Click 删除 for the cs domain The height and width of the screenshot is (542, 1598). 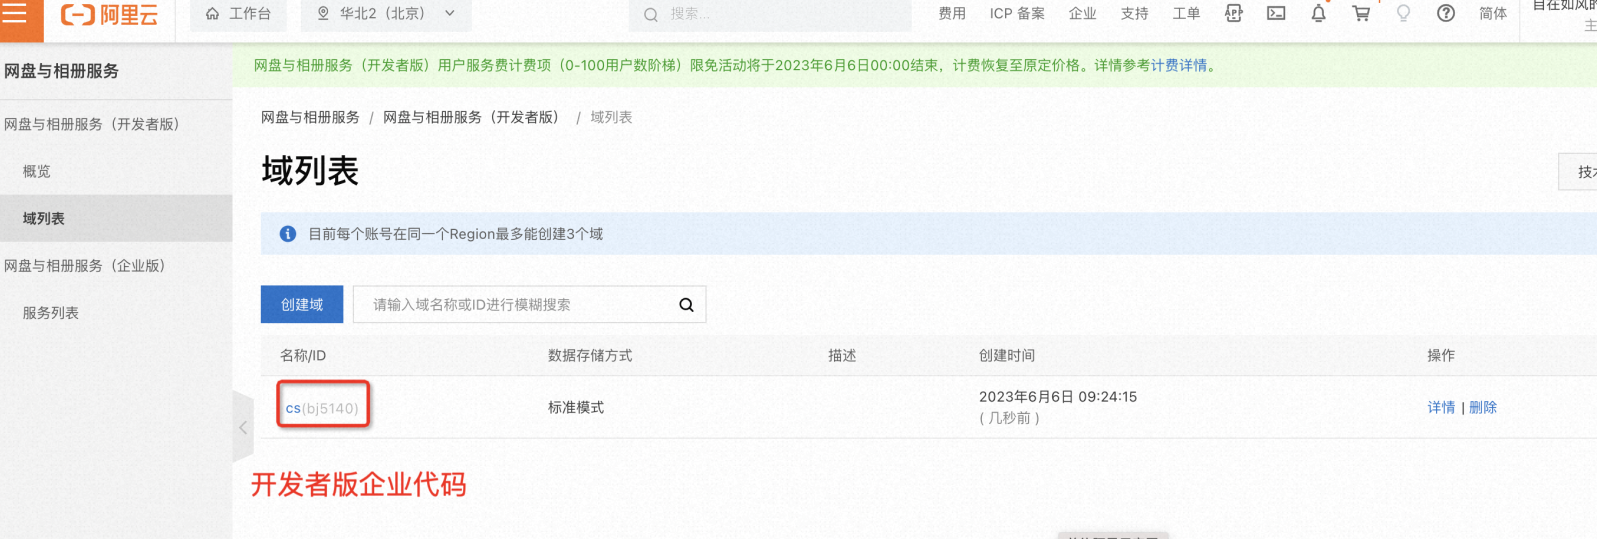click(1483, 407)
